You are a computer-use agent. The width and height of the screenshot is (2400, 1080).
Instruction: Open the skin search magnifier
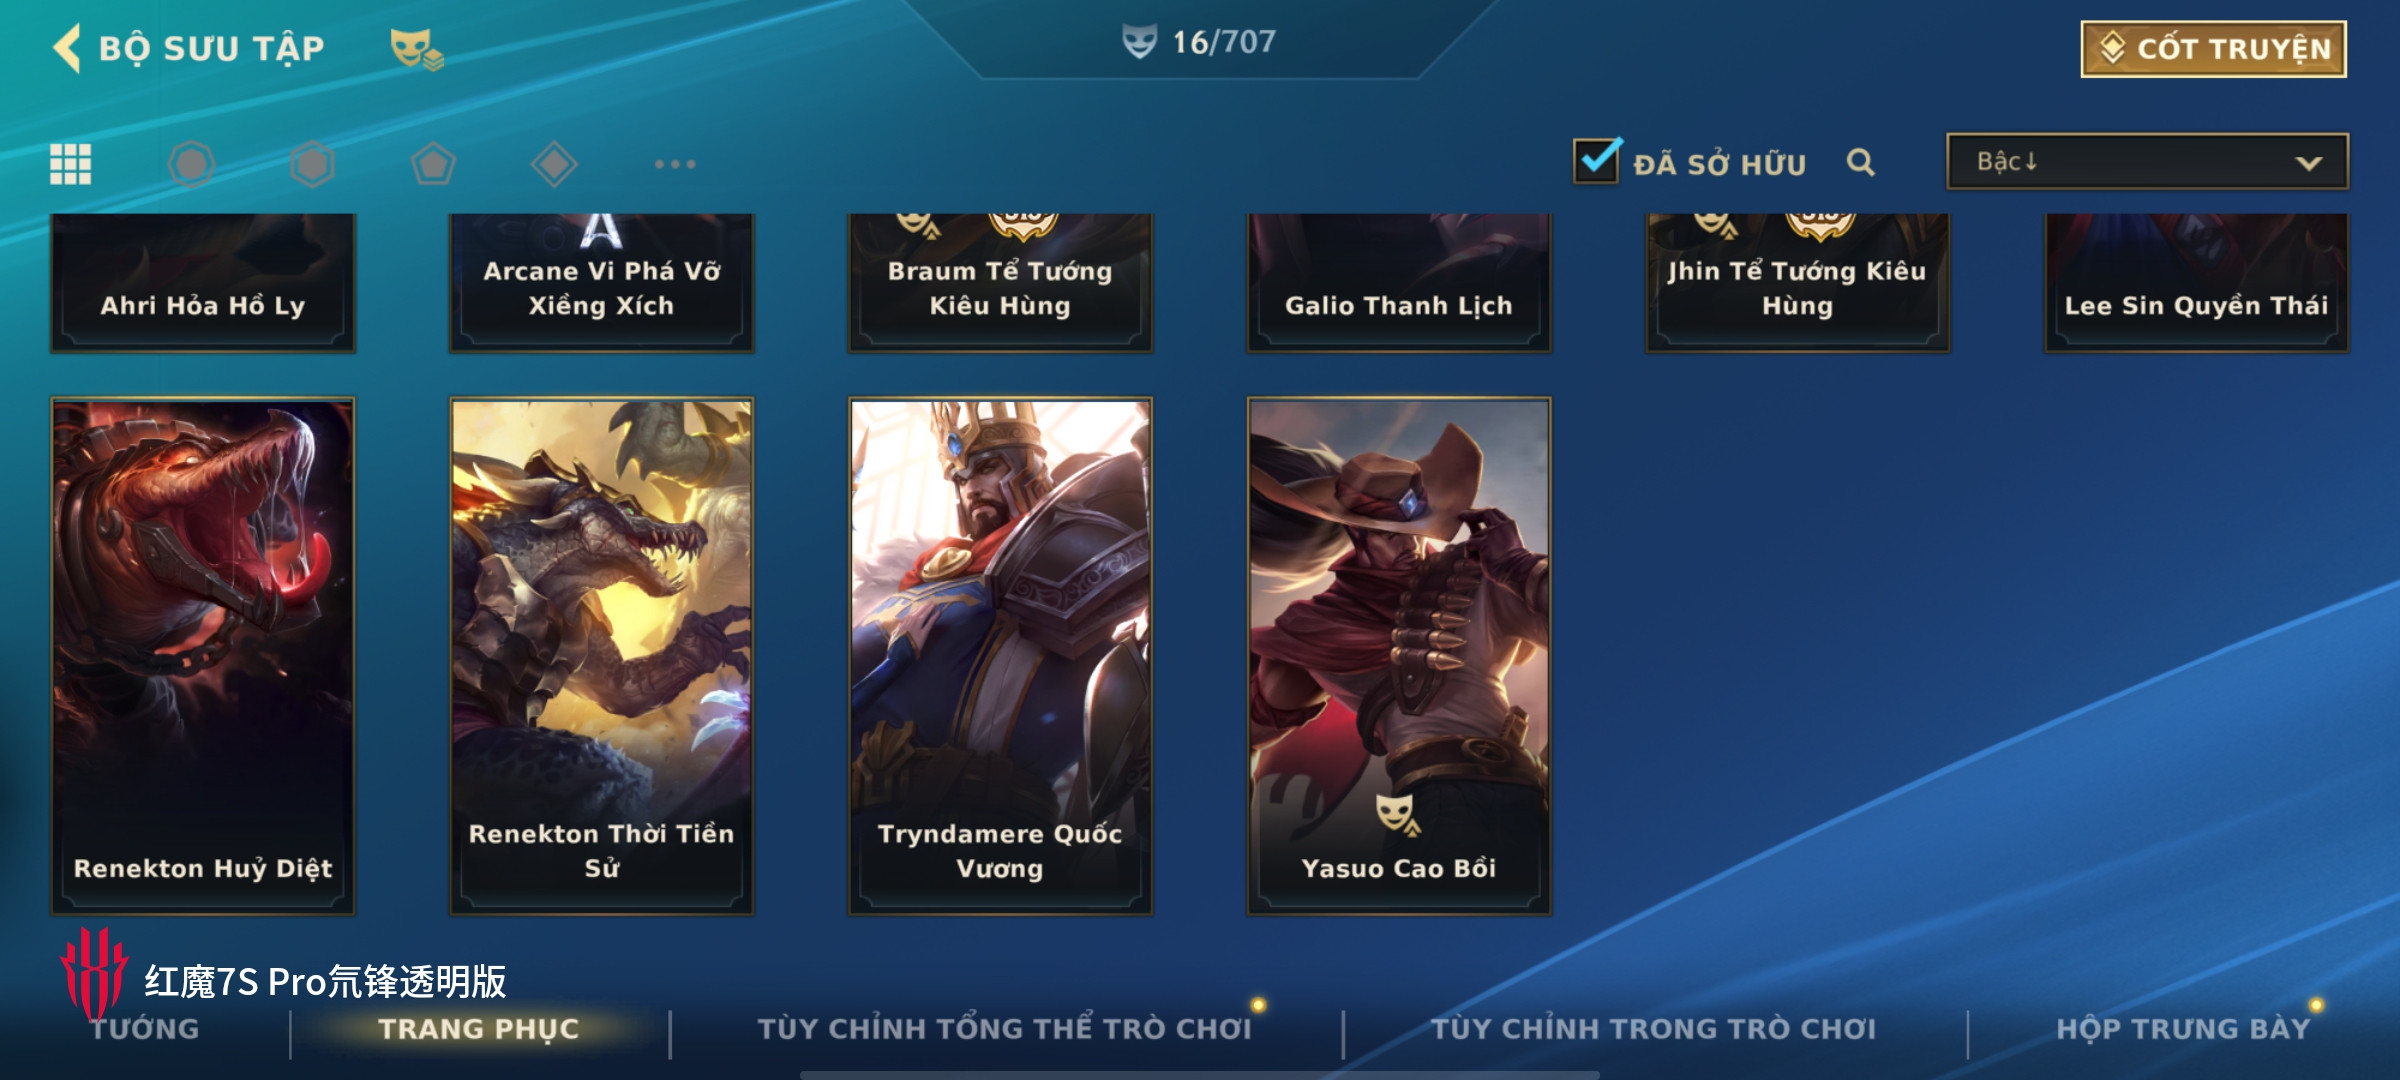[1861, 162]
